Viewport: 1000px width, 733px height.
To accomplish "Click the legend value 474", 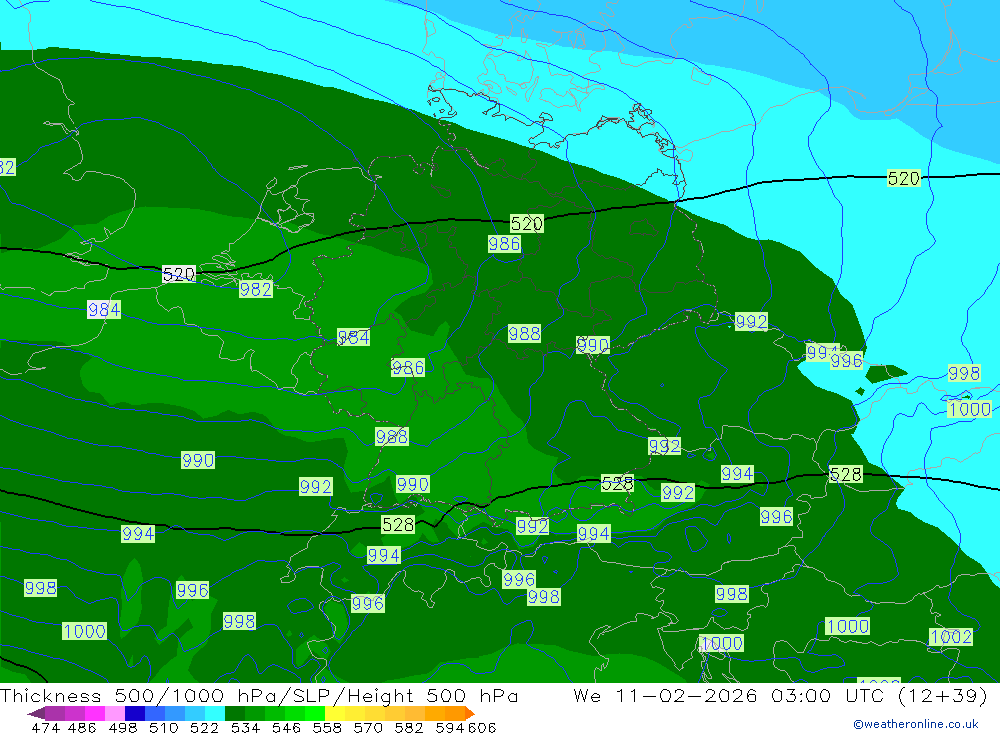I will point(46,728).
